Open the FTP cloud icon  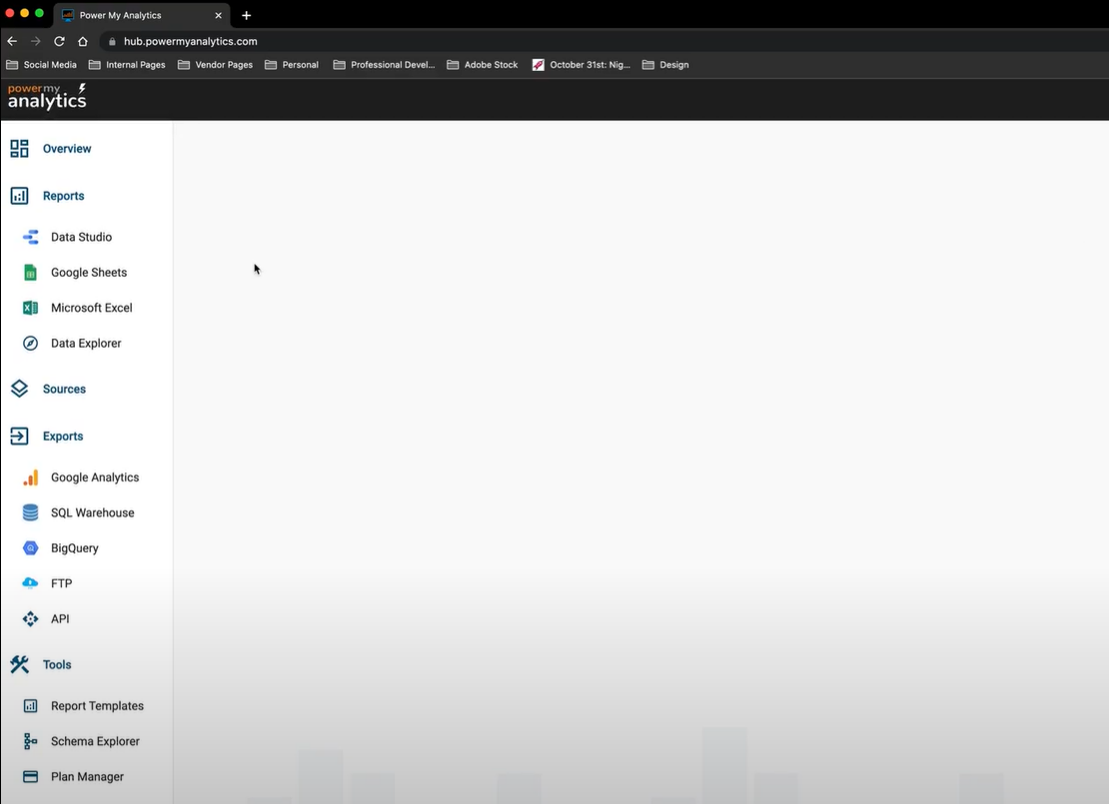[x=30, y=583]
